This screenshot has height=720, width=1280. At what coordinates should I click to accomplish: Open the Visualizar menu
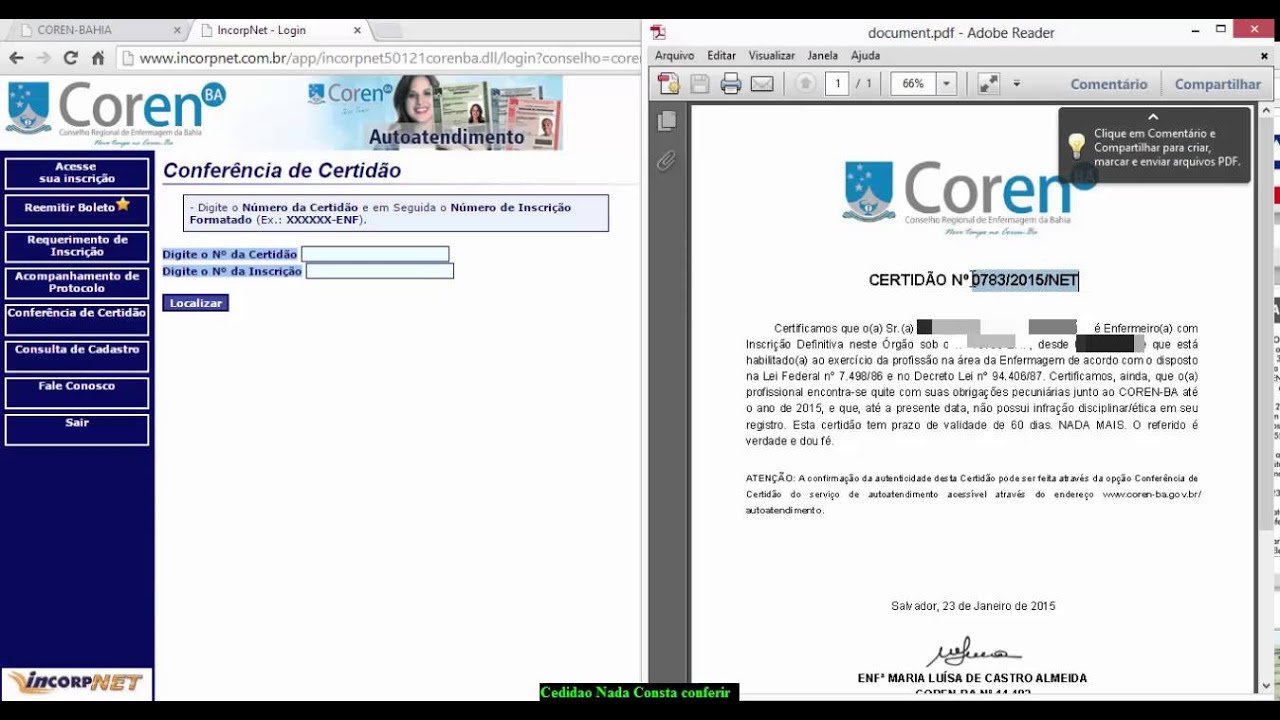(x=772, y=56)
